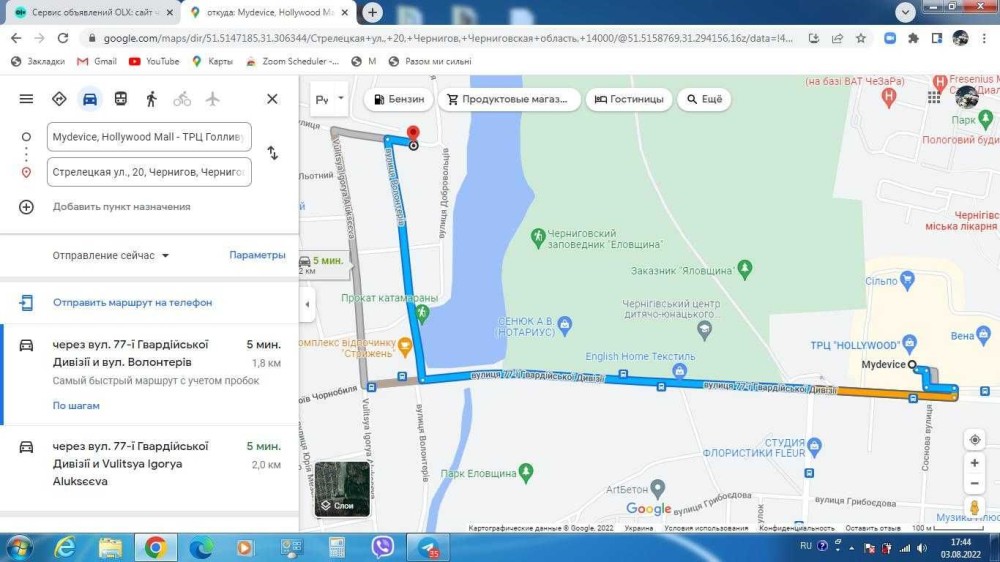Select driving travel mode icon
Image resolution: width=1000 pixels, height=562 pixels.
click(x=90, y=99)
